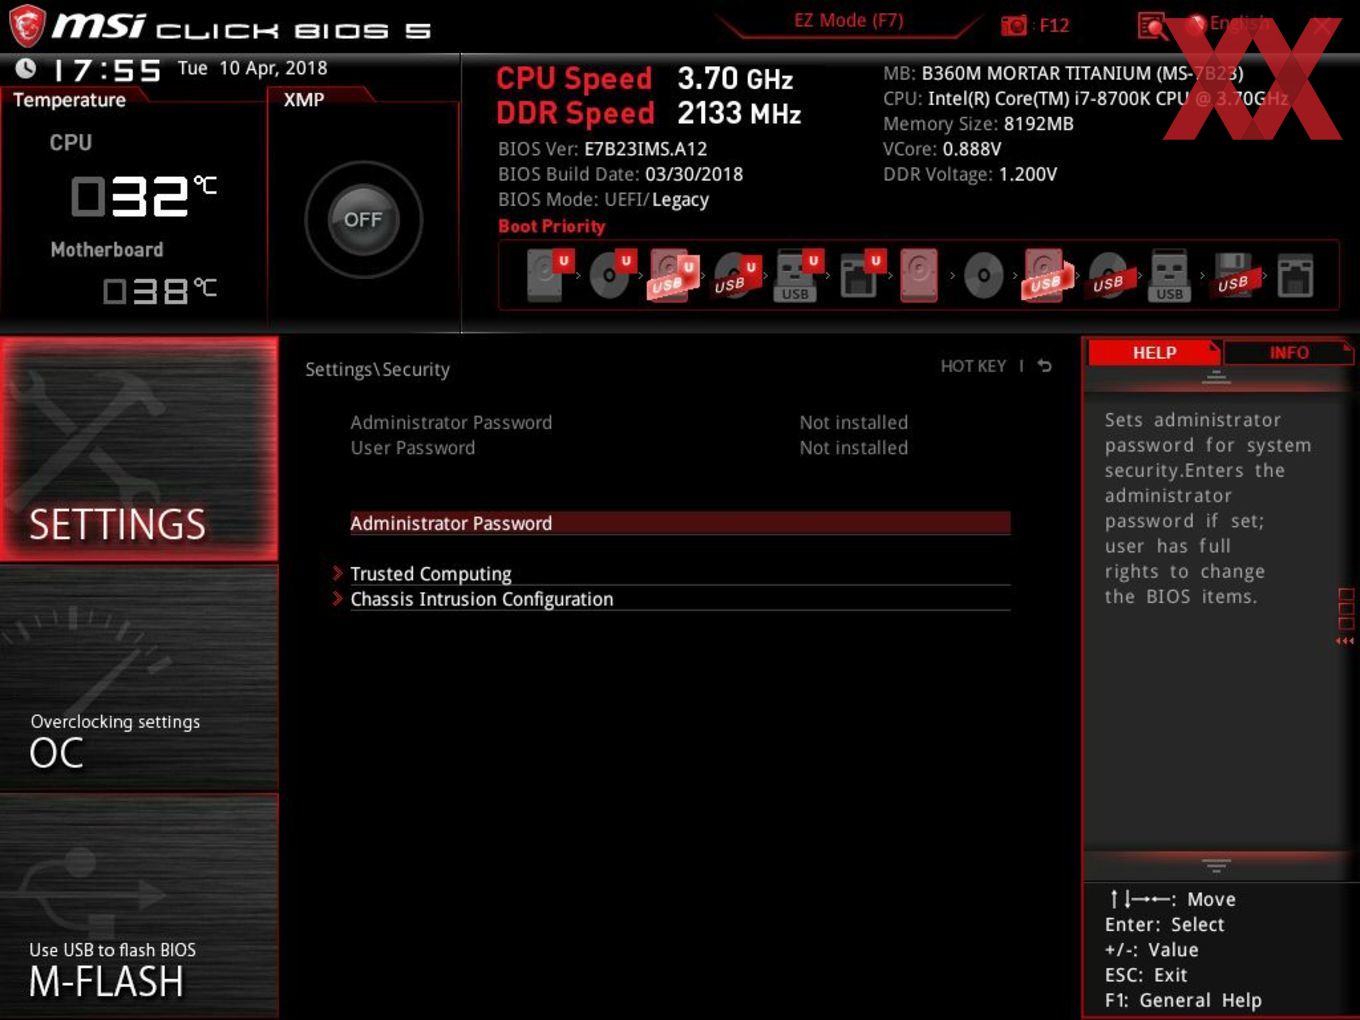
Task: Click the triple-arrow collapse icon on right edge
Action: point(1345,641)
